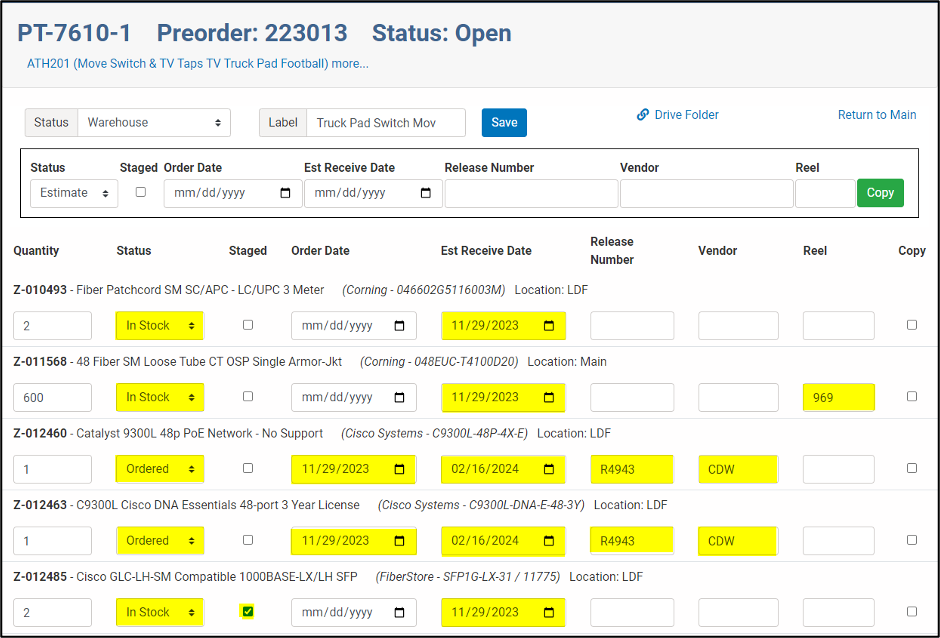Click the Truck Pad Switch Mov label field
This screenshot has width=940, height=638.
coord(385,123)
